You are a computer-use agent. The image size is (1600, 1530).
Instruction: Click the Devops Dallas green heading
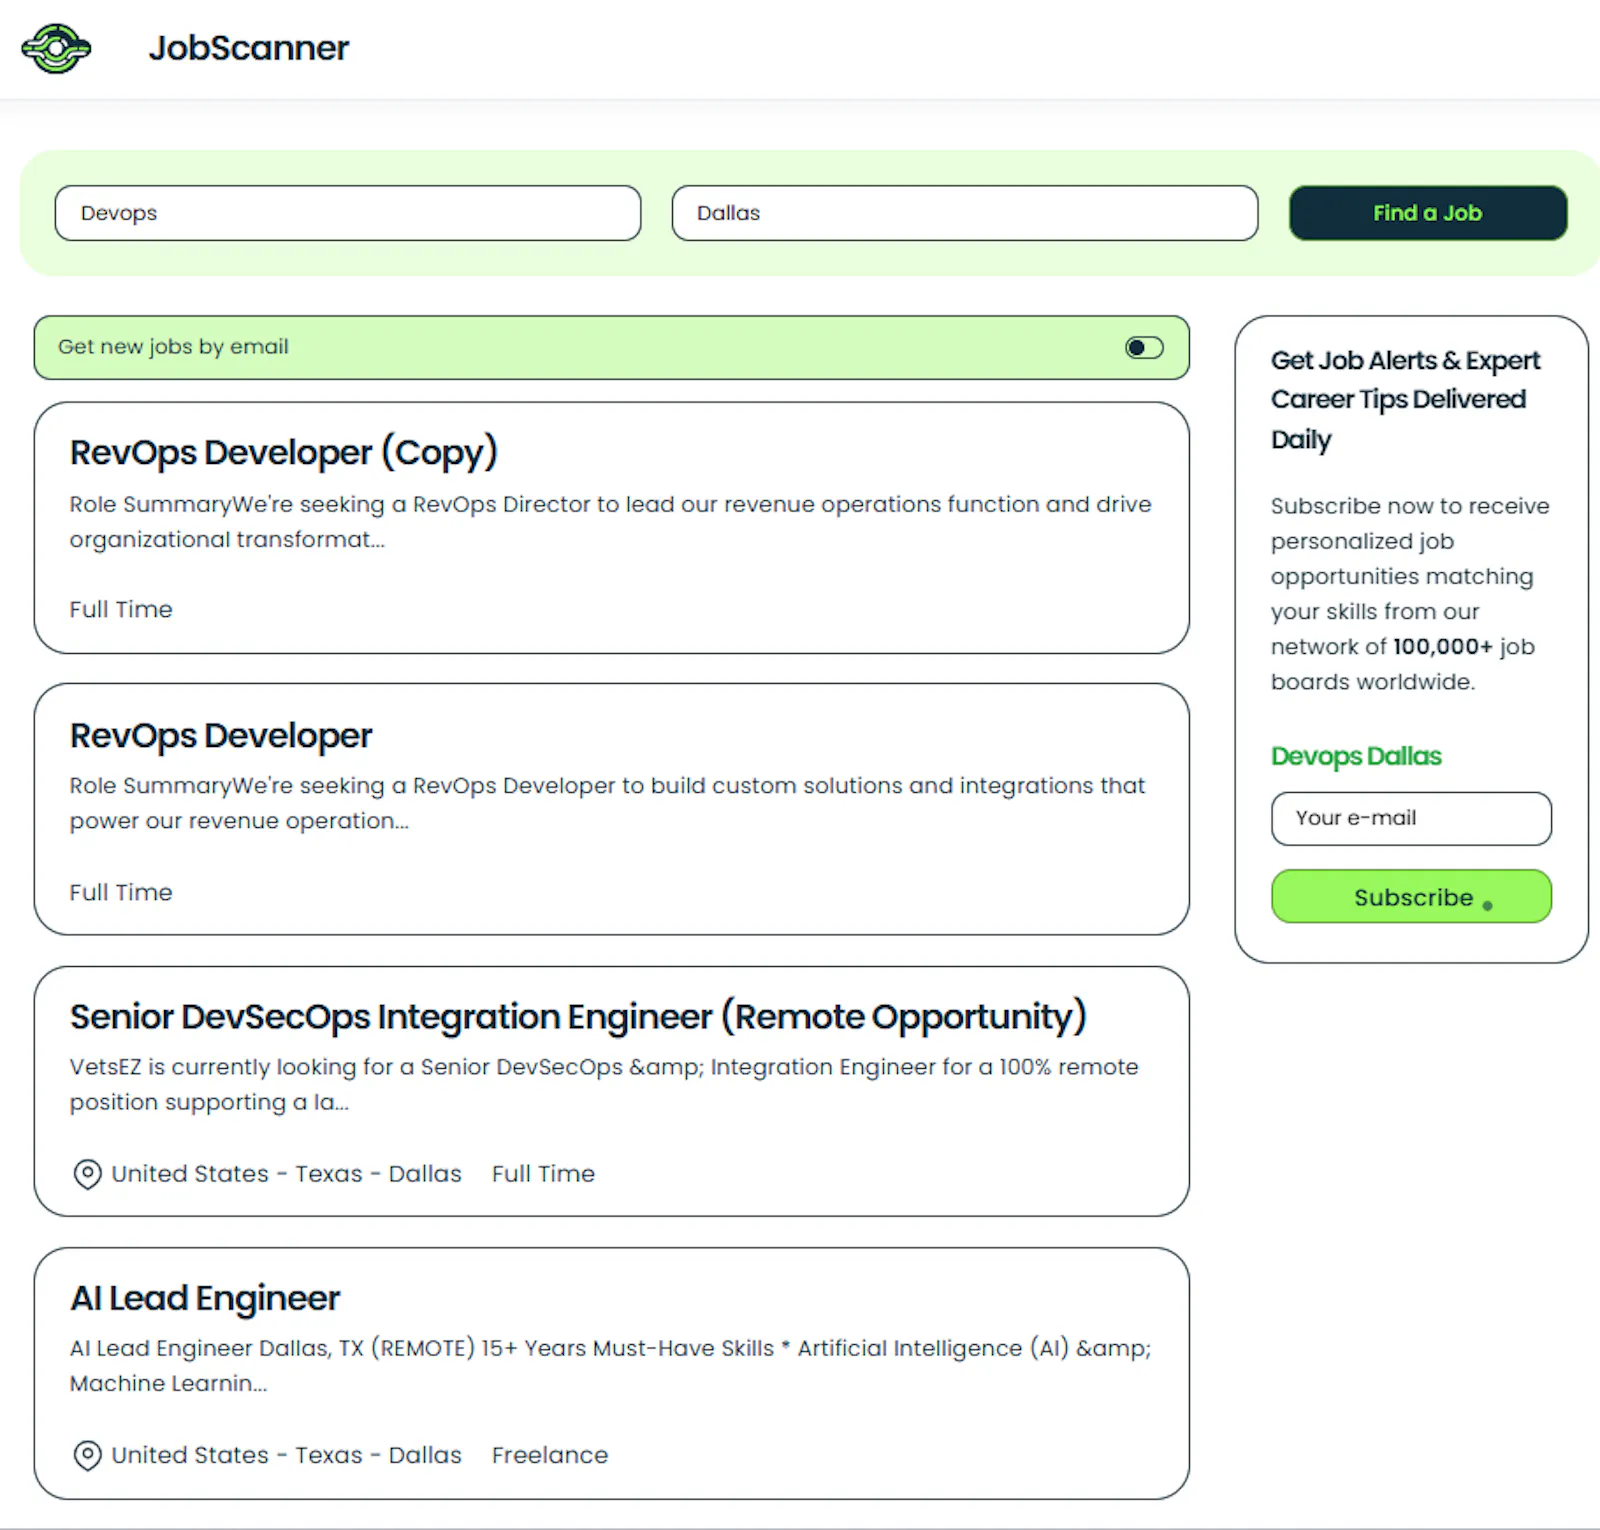pyautogui.click(x=1356, y=756)
